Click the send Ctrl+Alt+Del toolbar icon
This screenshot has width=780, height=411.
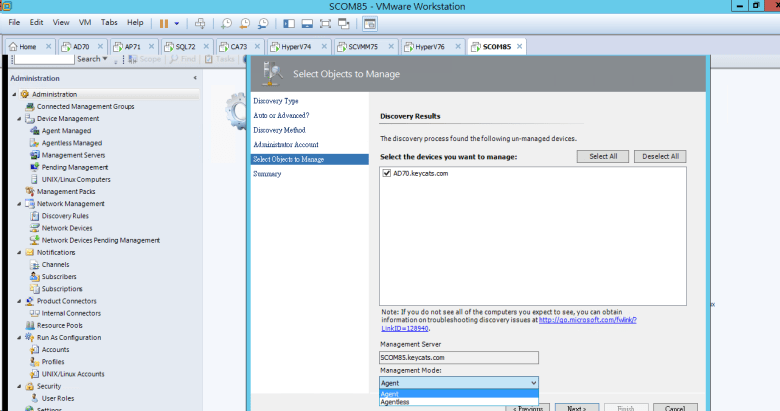click(200, 22)
